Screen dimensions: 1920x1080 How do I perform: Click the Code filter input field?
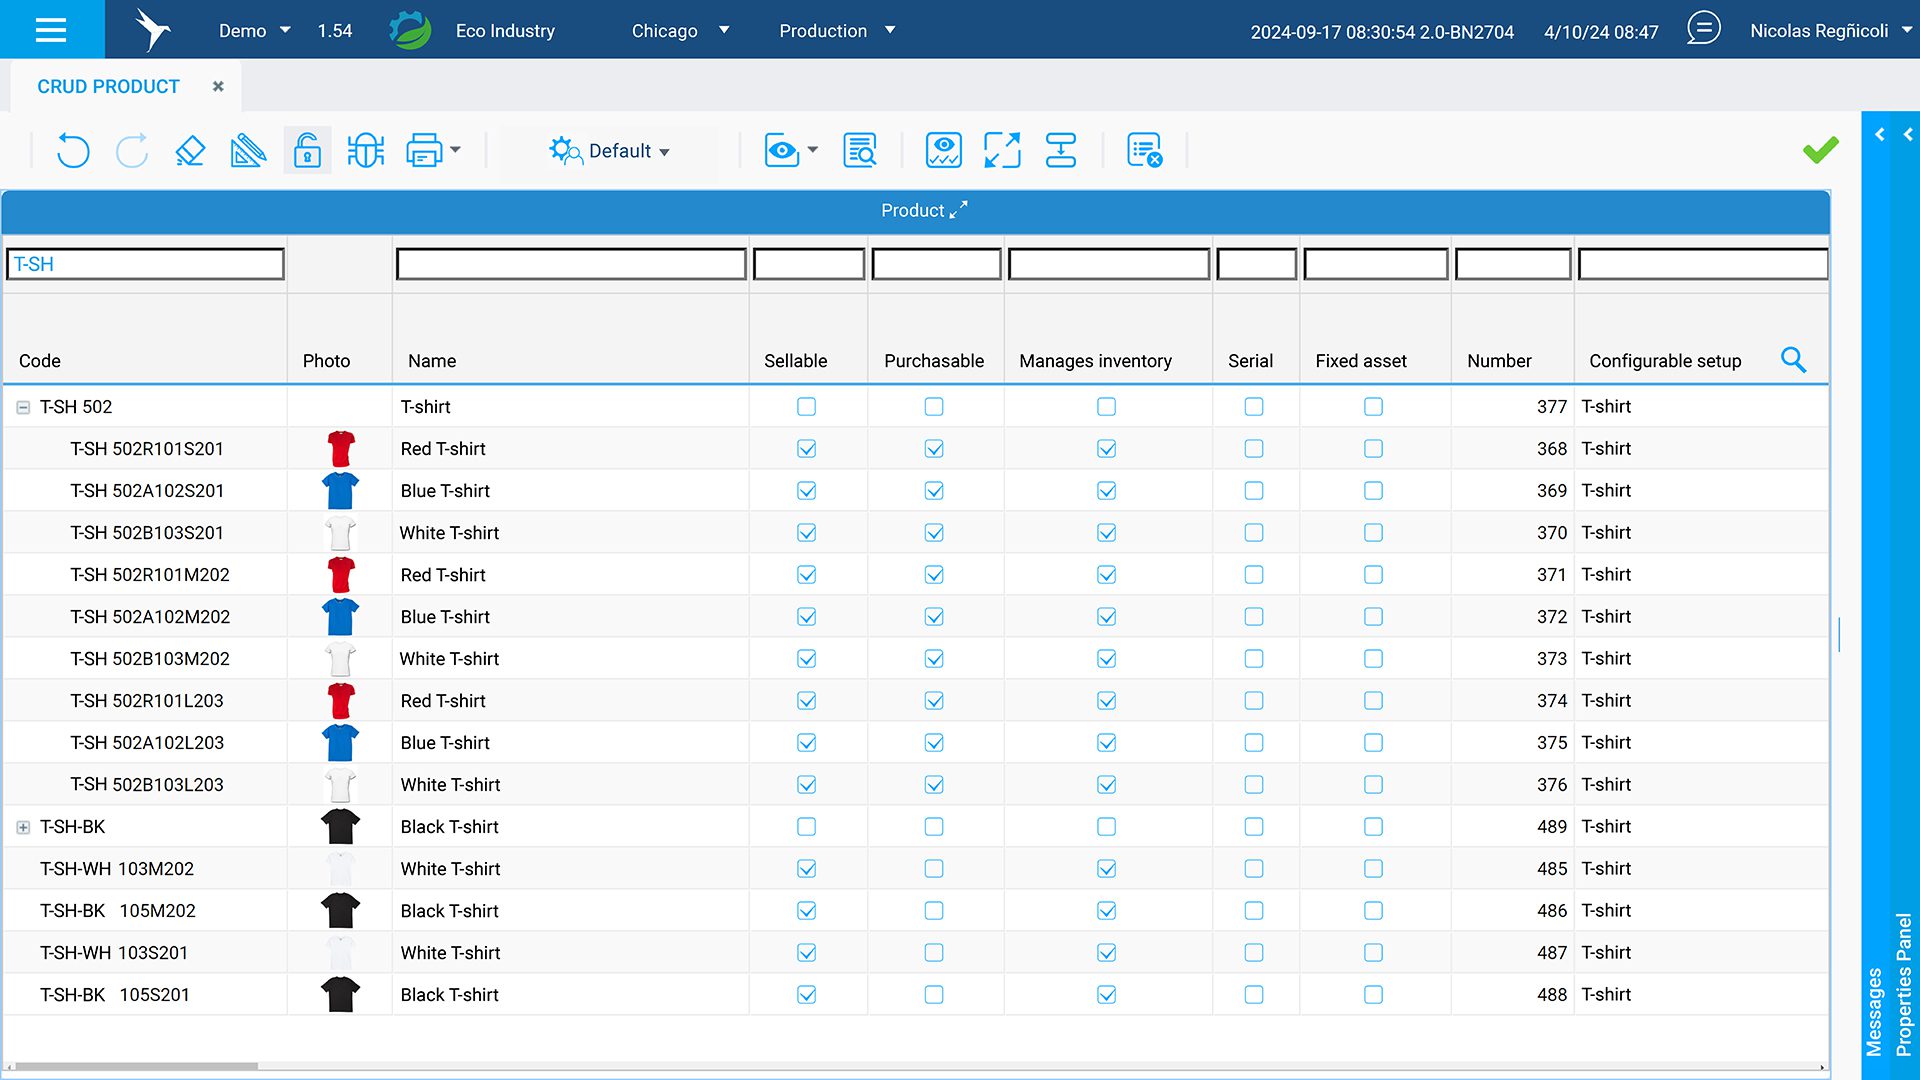tap(146, 265)
